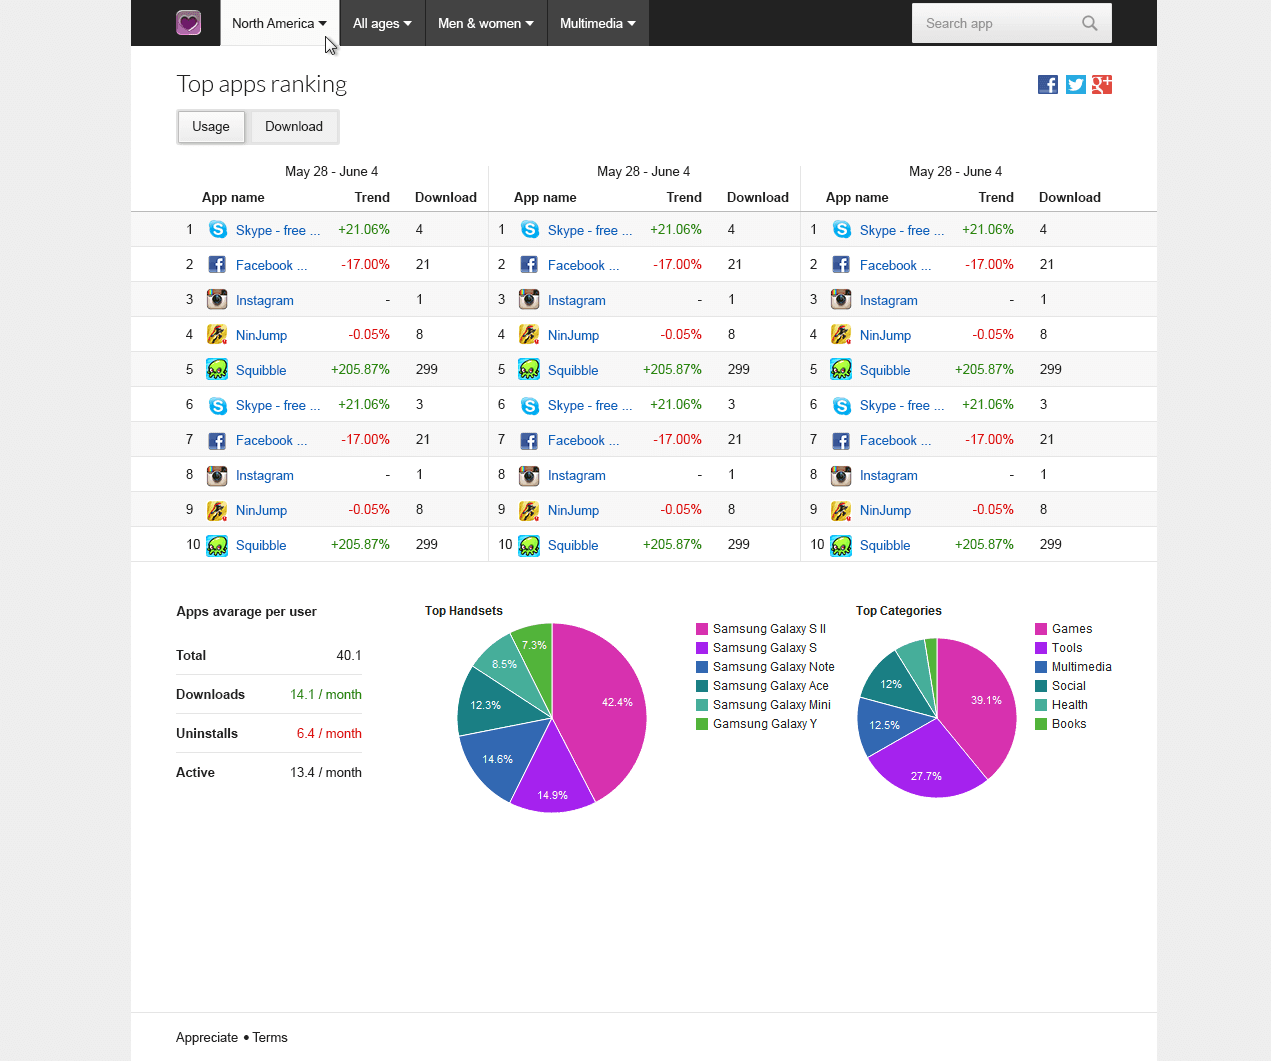1271x1061 pixels.
Task: Click Skype icon in first table row 1
Action: pyautogui.click(x=217, y=230)
